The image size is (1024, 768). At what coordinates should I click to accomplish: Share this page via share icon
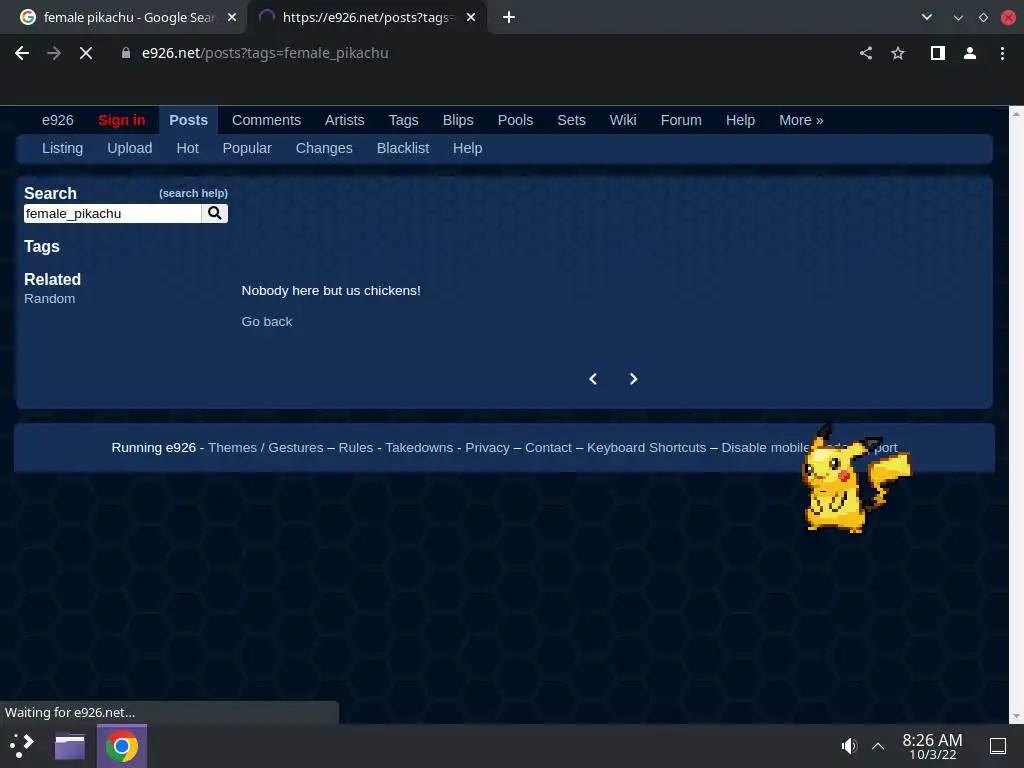(x=866, y=53)
